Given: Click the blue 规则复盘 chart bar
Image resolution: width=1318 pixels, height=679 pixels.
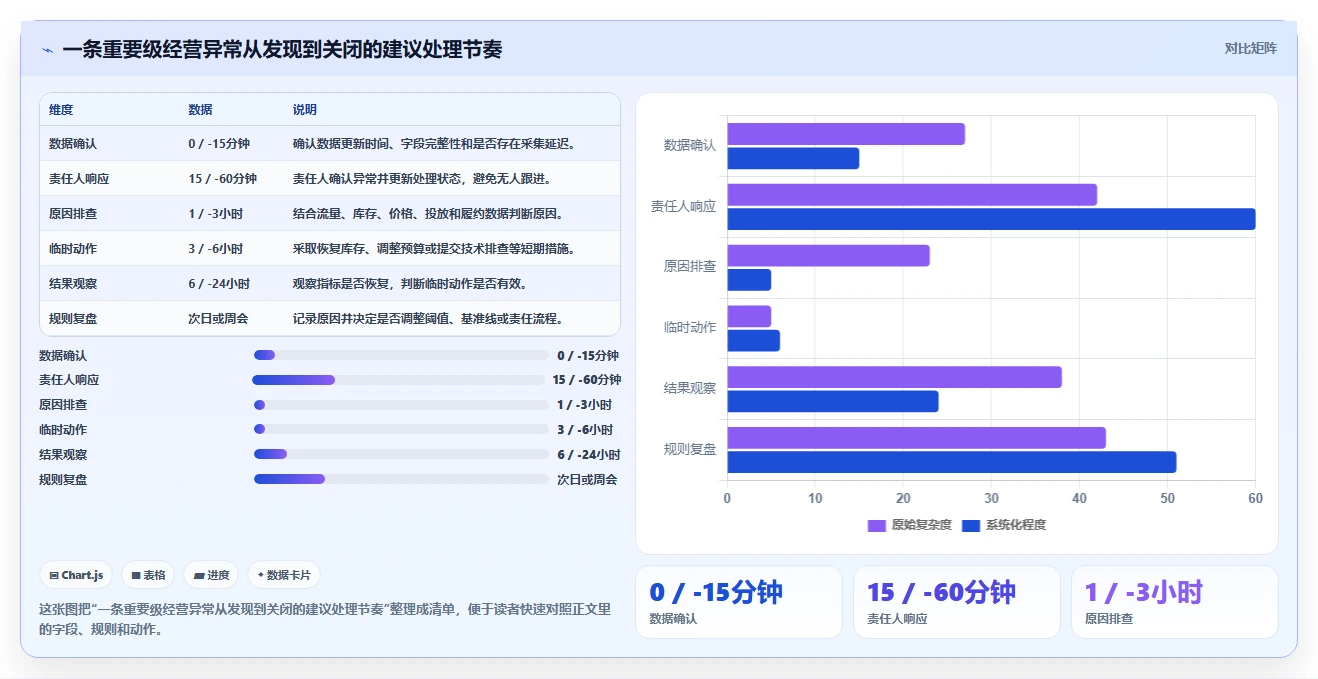Looking at the screenshot, I should click(952, 462).
